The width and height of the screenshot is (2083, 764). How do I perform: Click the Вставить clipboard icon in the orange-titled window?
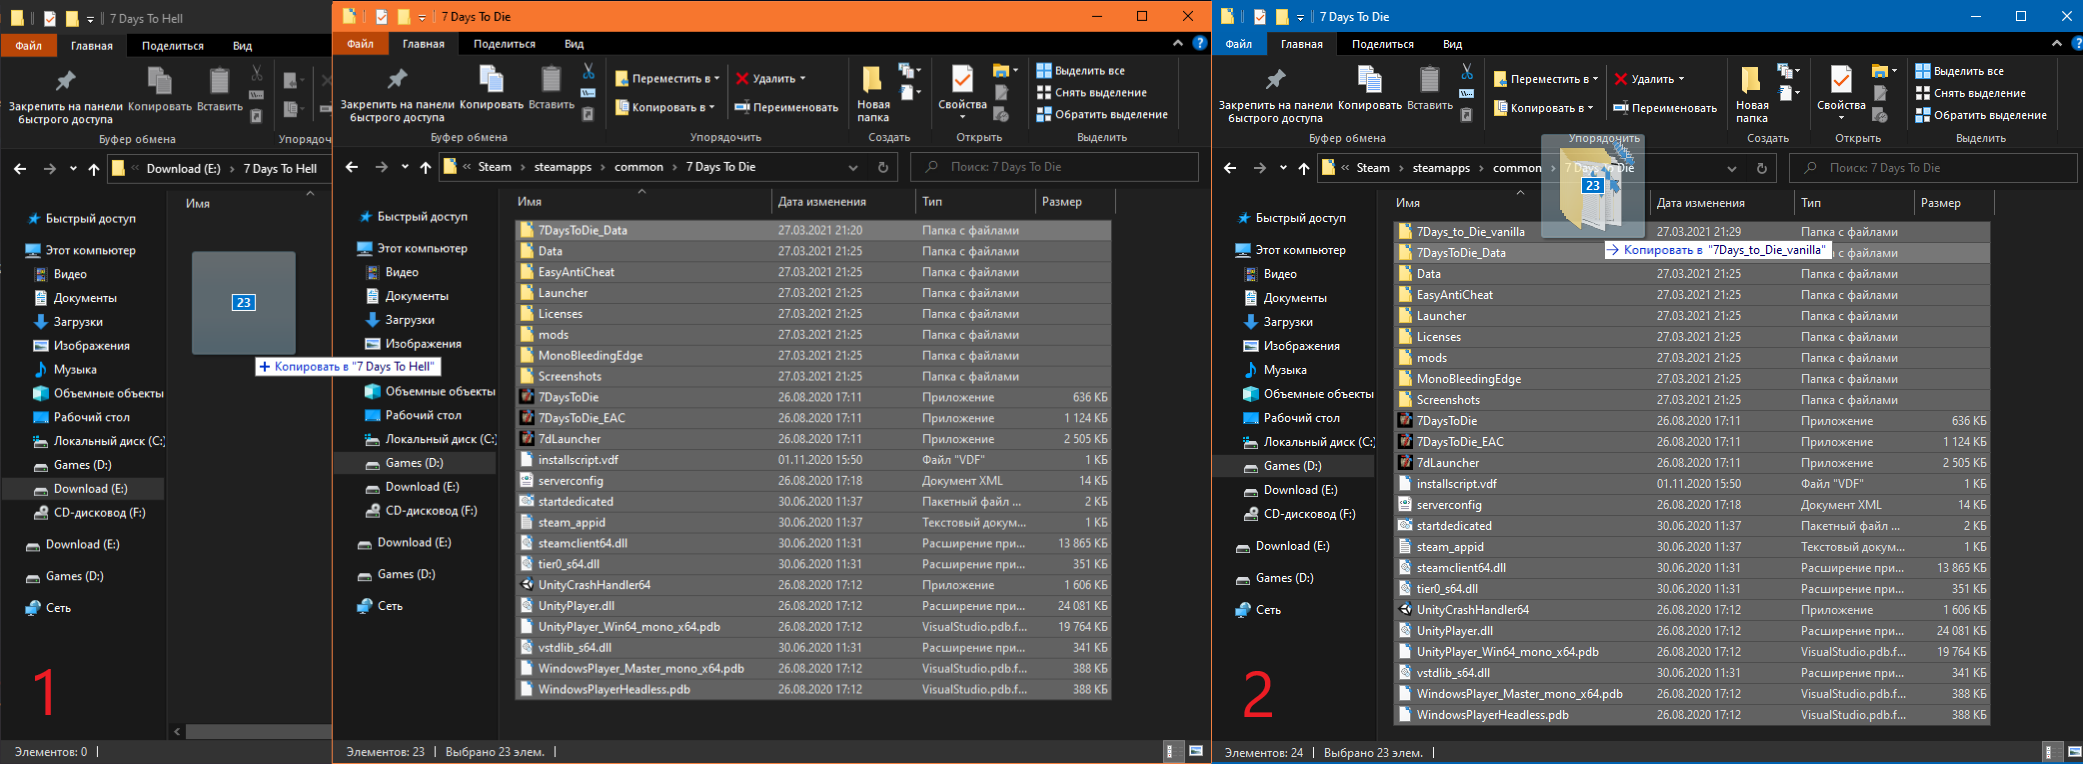click(x=551, y=79)
